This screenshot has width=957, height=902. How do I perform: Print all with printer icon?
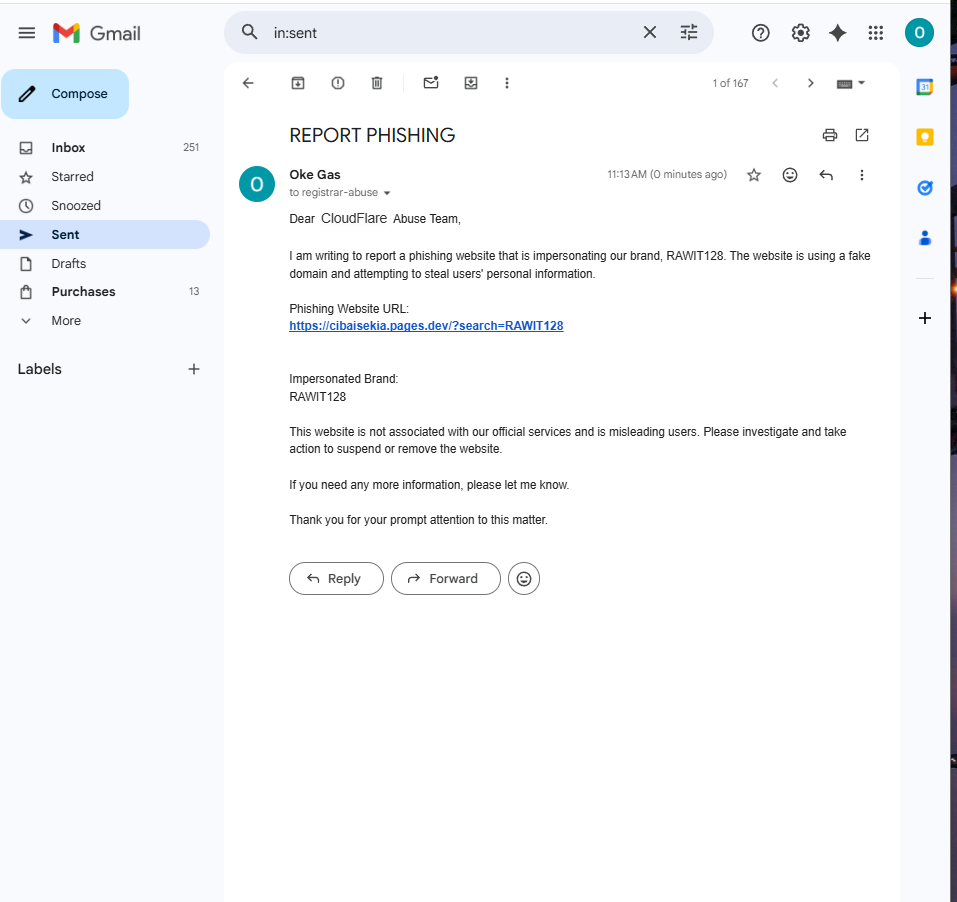pyautogui.click(x=829, y=135)
